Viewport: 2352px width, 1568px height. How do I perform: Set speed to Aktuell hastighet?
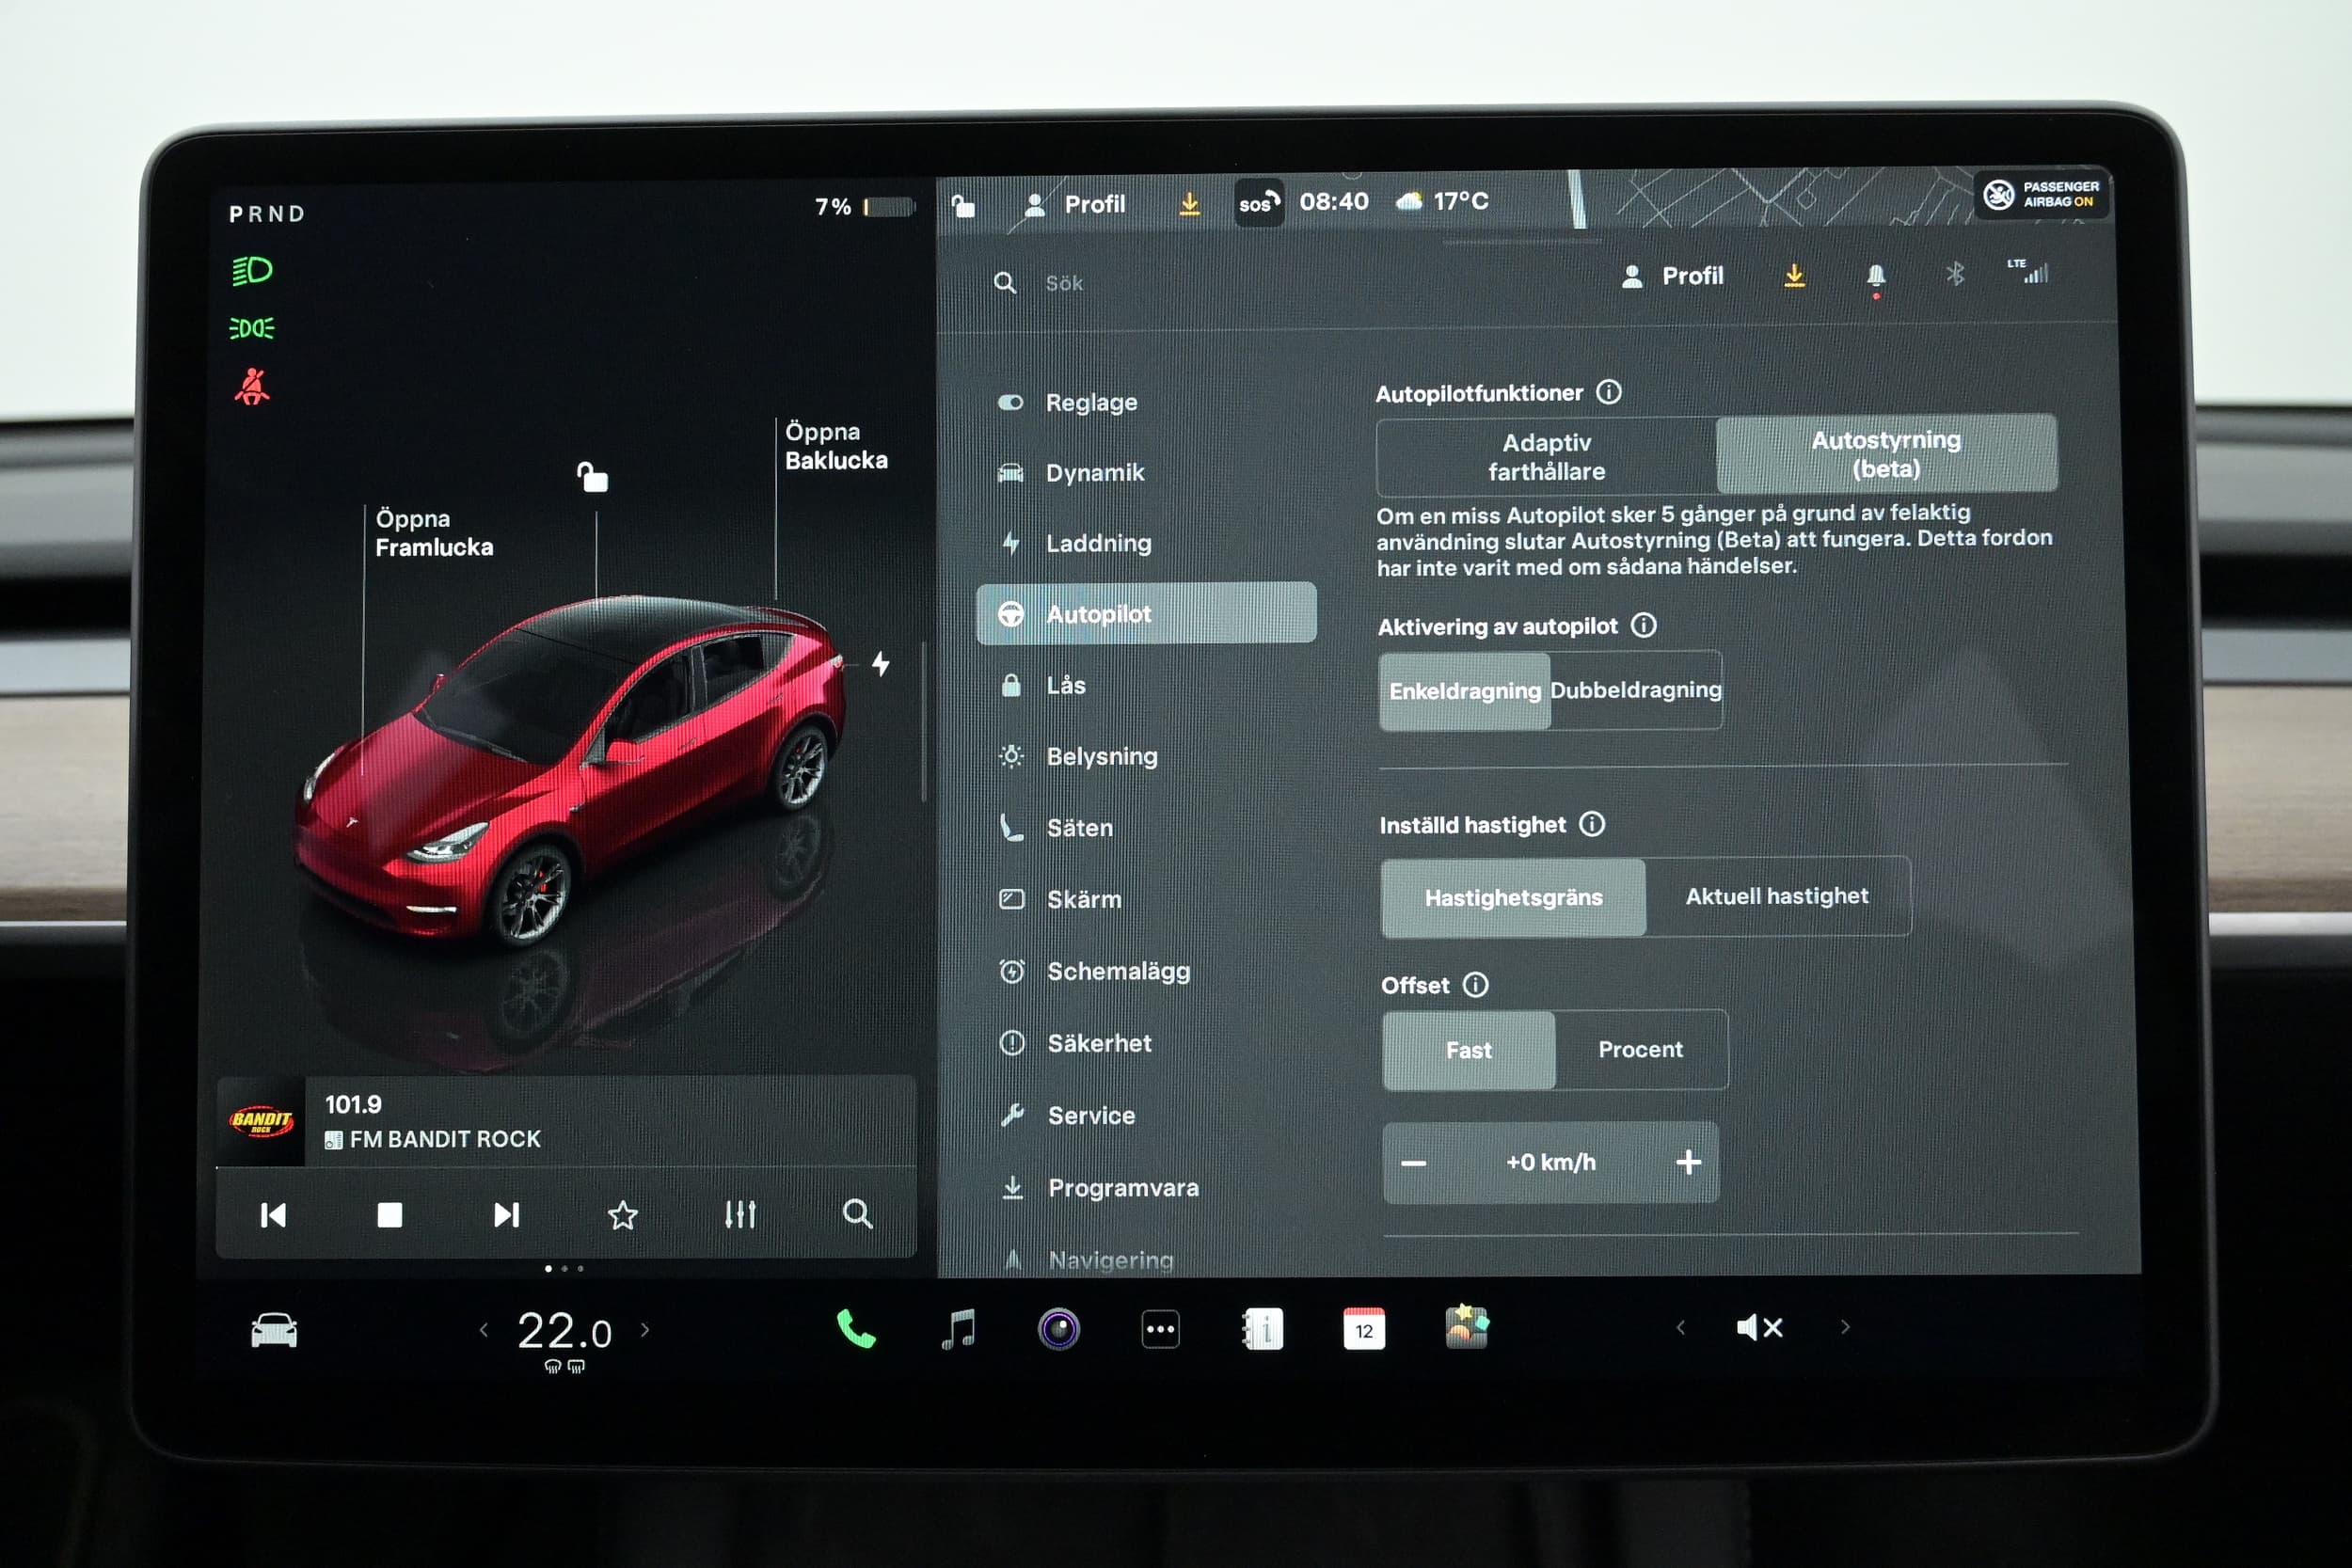coord(1776,897)
